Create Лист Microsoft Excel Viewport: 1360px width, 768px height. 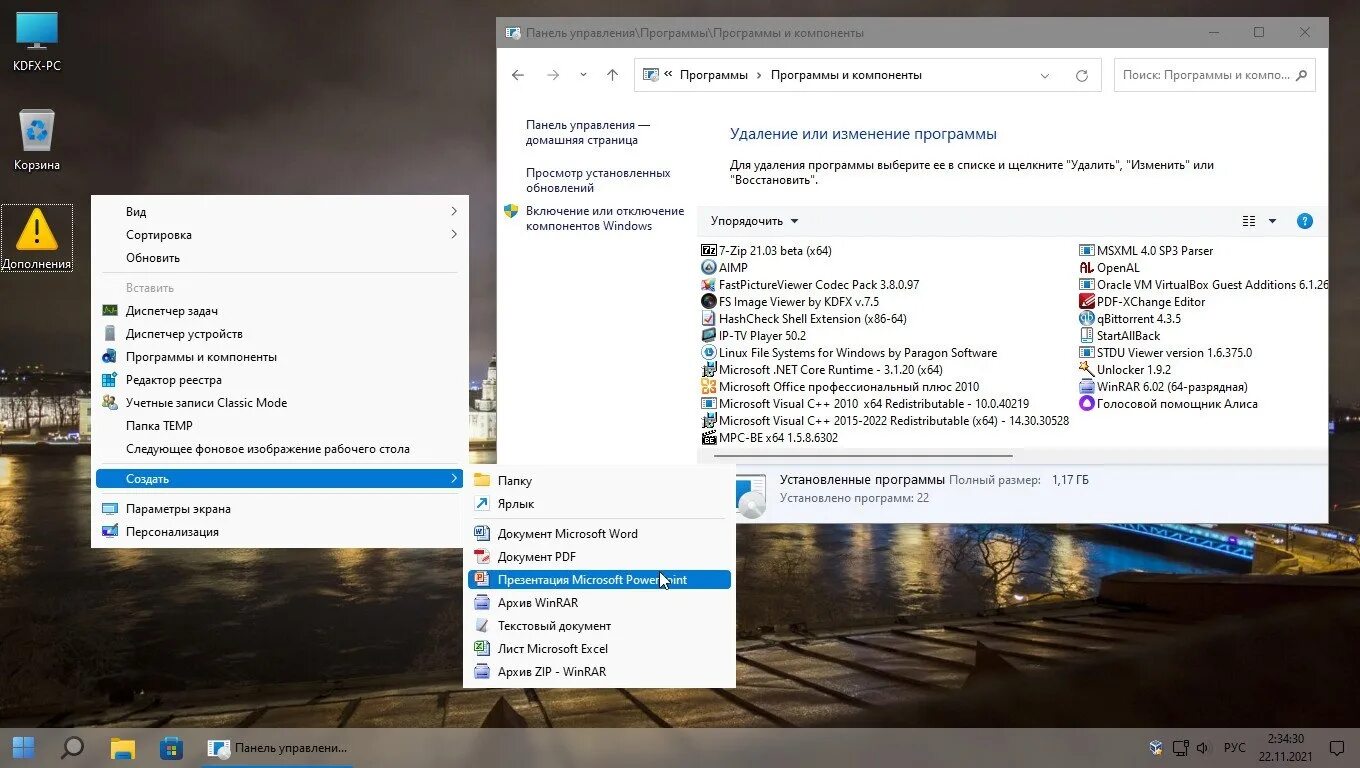point(600,649)
